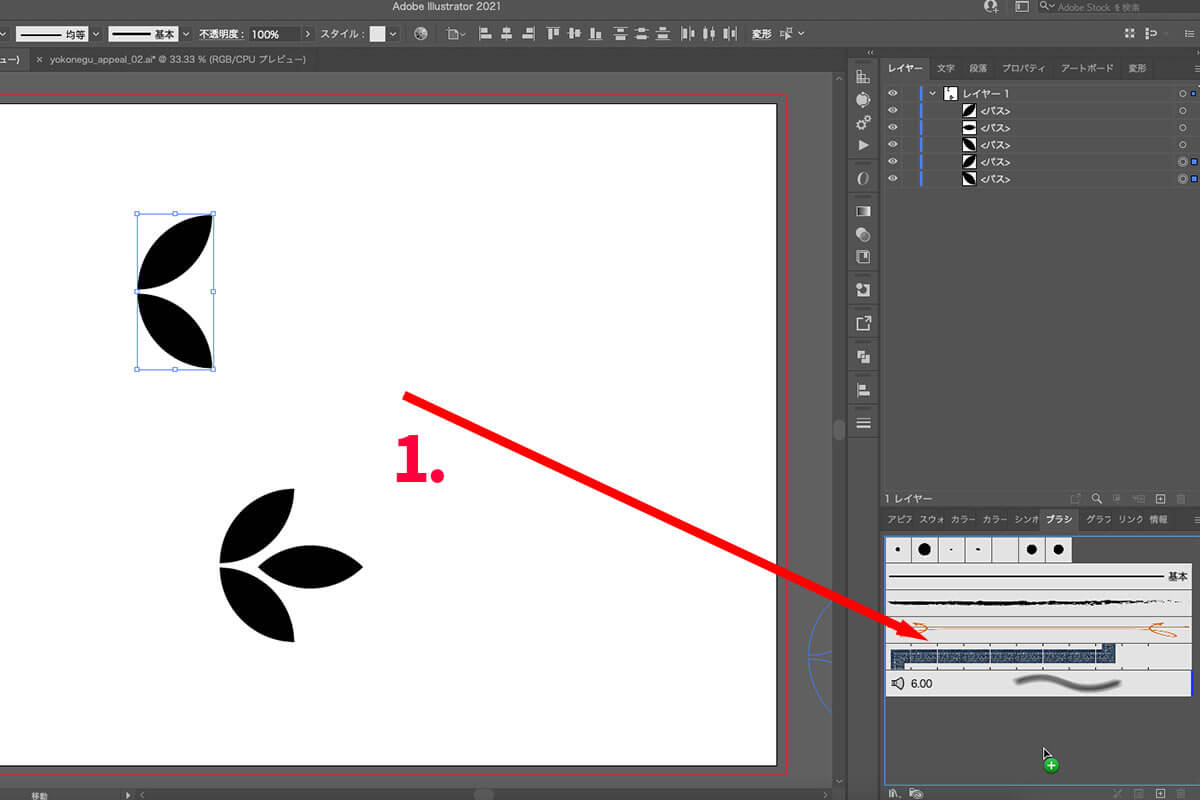Hide レイヤー 1 using its eye icon
Image resolution: width=1200 pixels, height=800 pixels.
click(893, 93)
